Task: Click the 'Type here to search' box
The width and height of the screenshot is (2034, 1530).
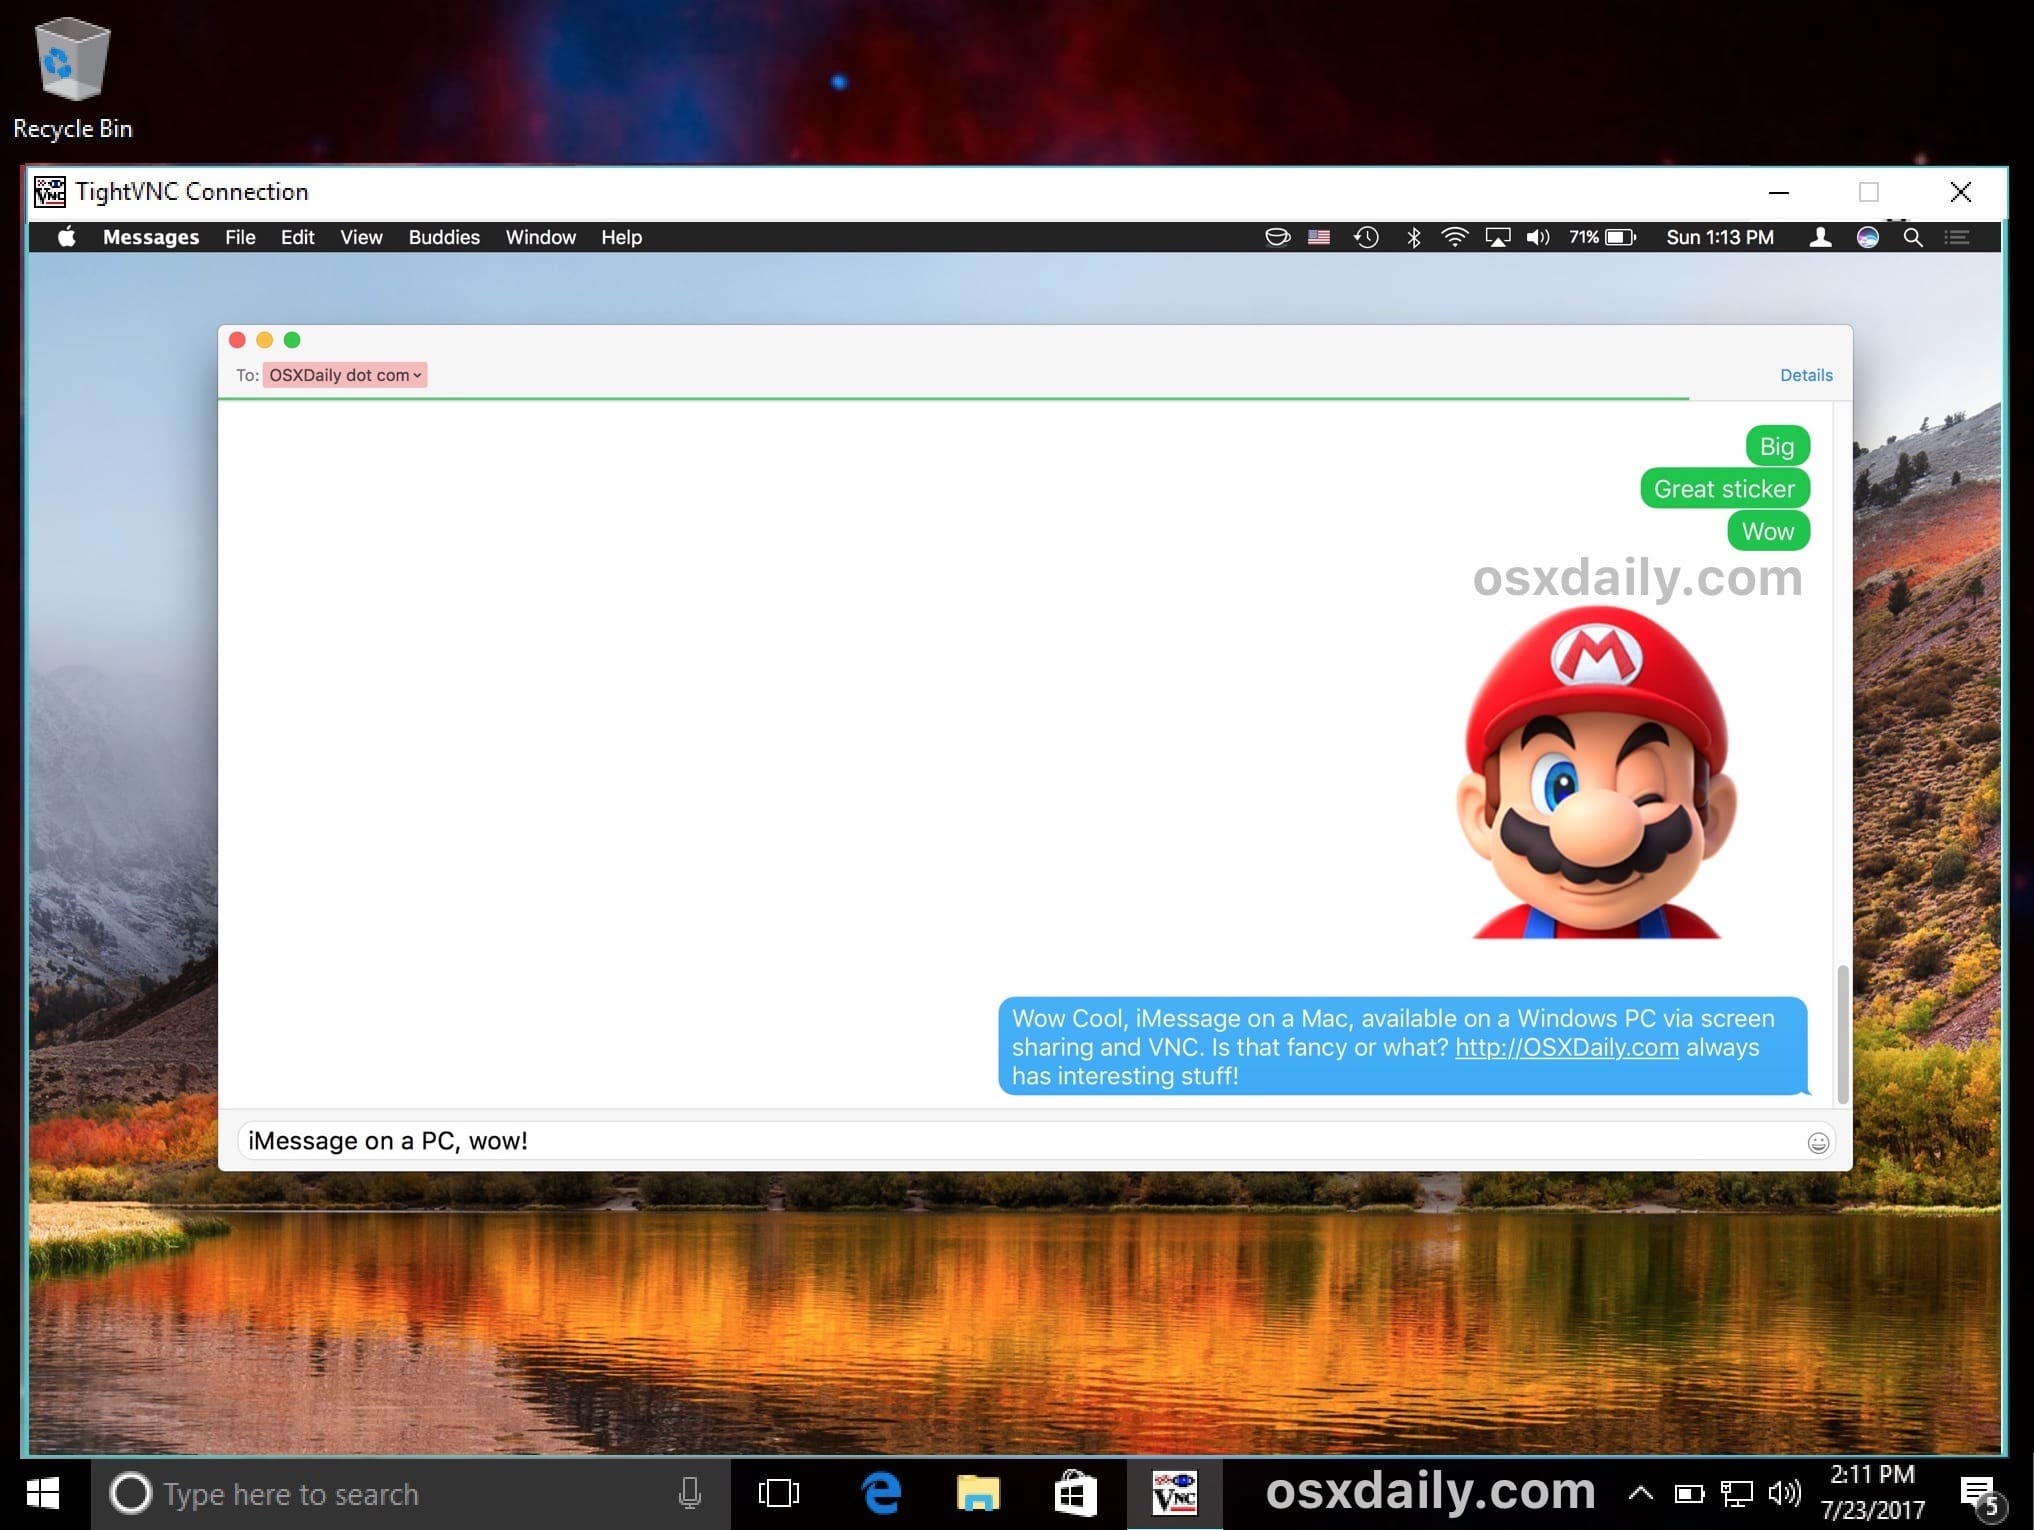Action: coord(410,1494)
